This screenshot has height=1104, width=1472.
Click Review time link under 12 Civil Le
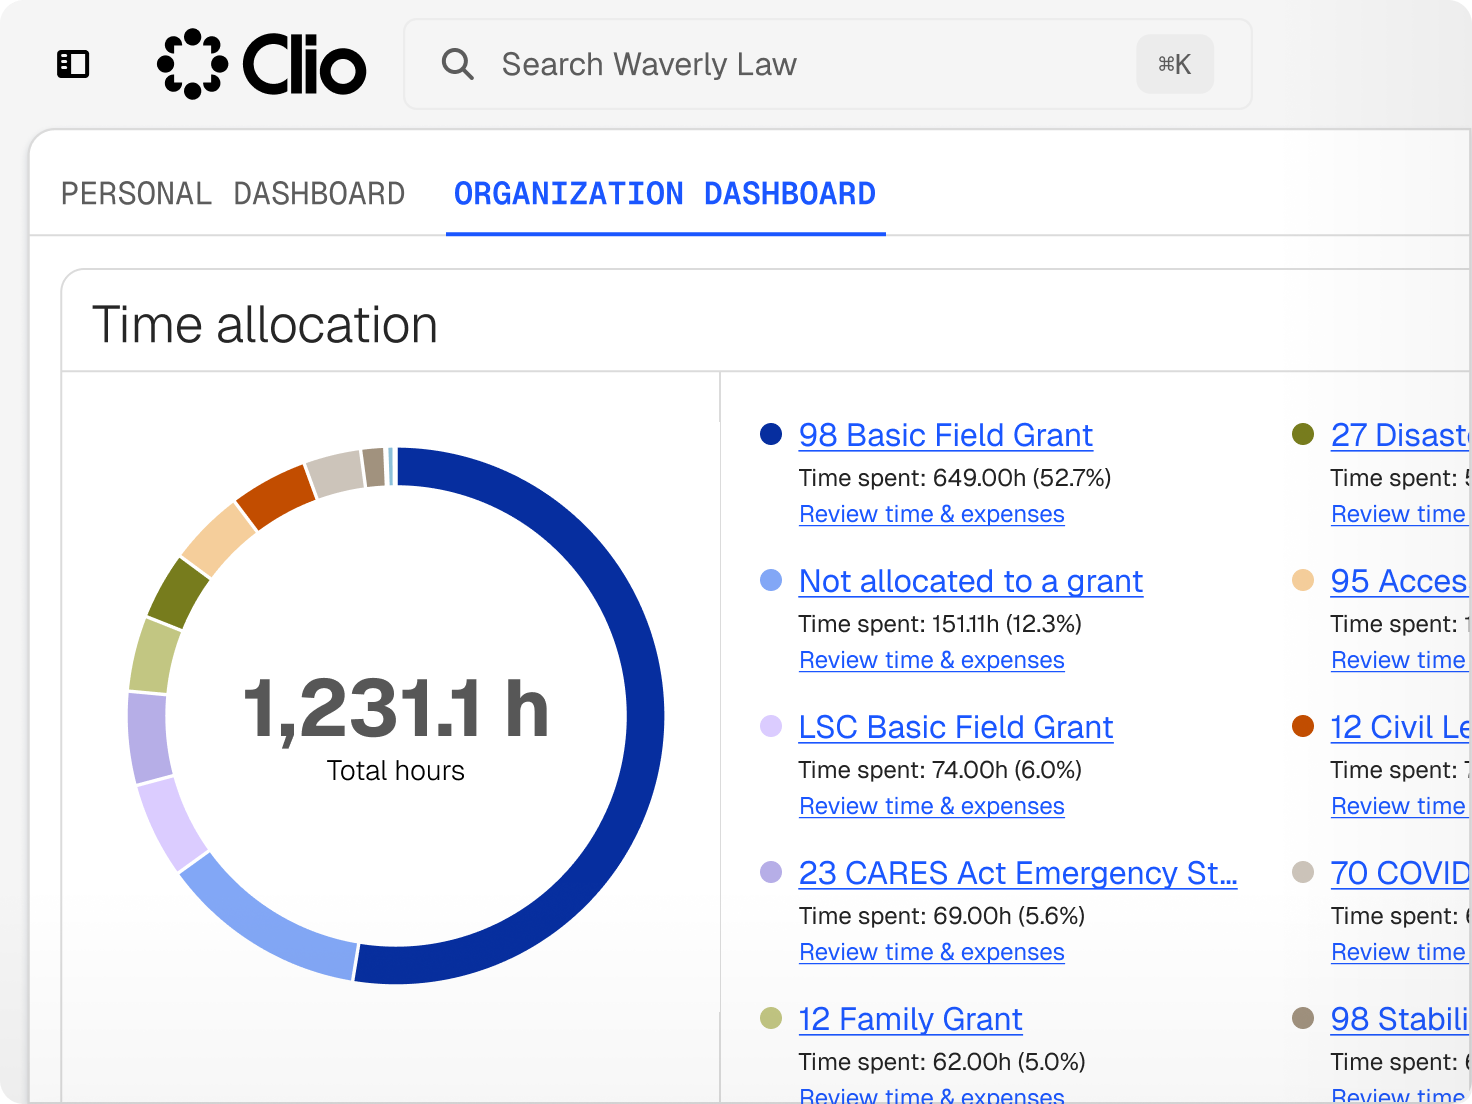(1398, 806)
